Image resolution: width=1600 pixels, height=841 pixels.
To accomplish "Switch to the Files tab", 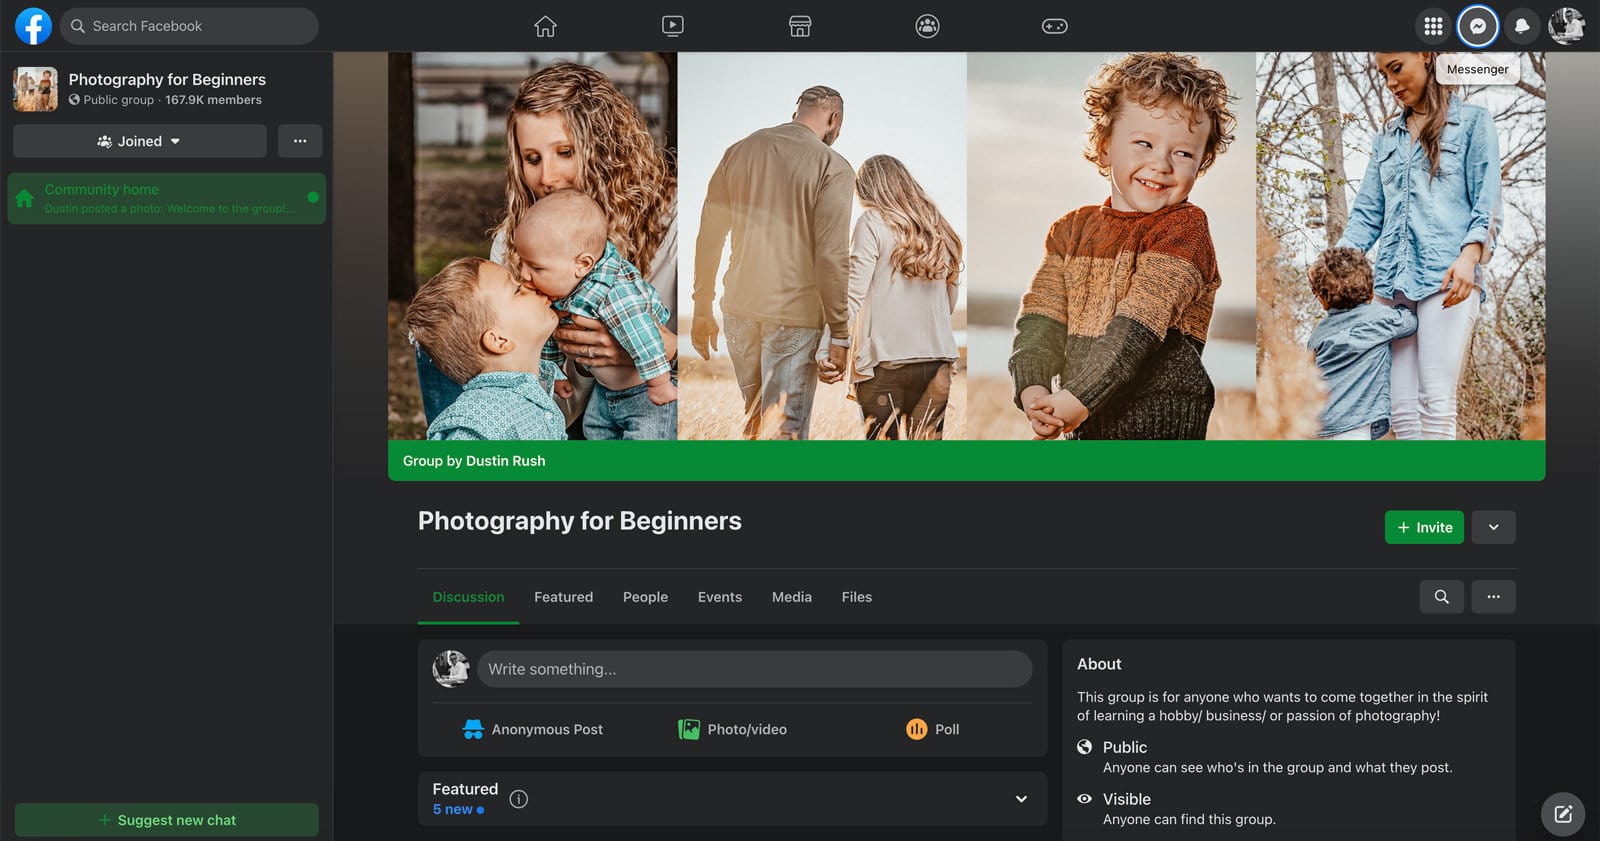I will (x=857, y=597).
